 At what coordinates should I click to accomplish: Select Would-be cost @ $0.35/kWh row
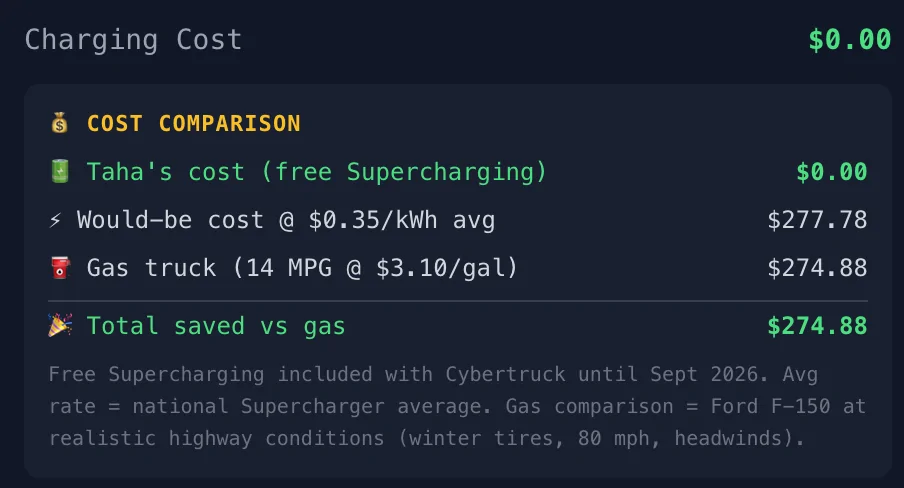(458, 220)
